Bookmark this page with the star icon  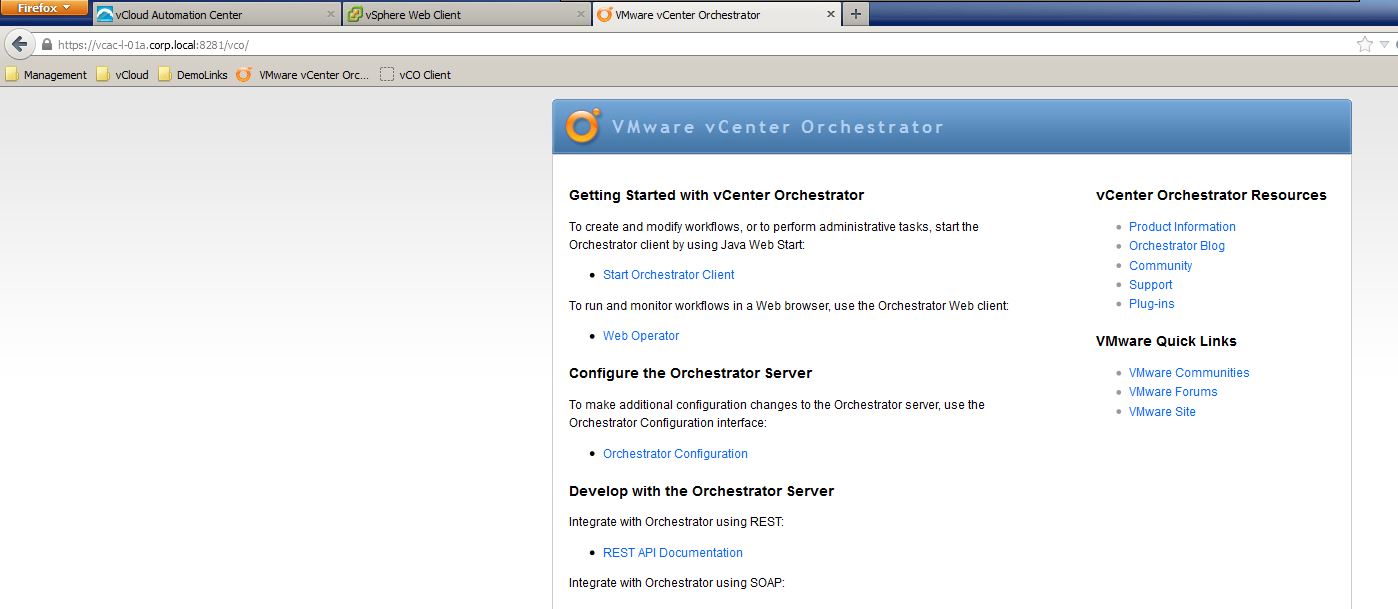click(1364, 45)
